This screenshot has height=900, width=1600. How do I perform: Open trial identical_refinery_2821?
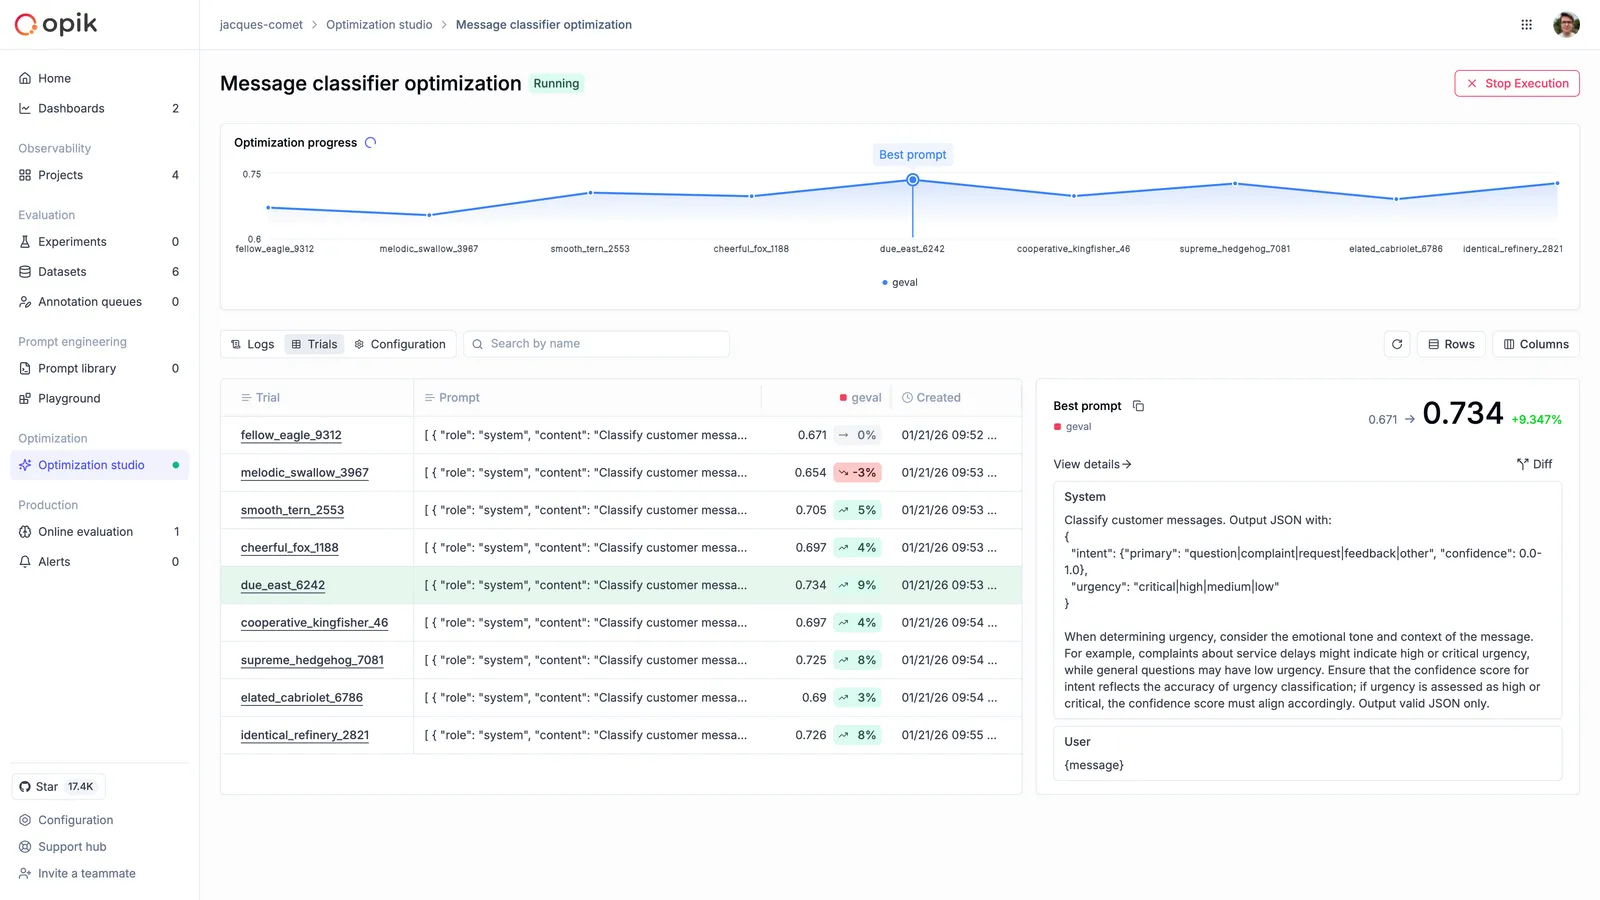pyautogui.click(x=304, y=735)
